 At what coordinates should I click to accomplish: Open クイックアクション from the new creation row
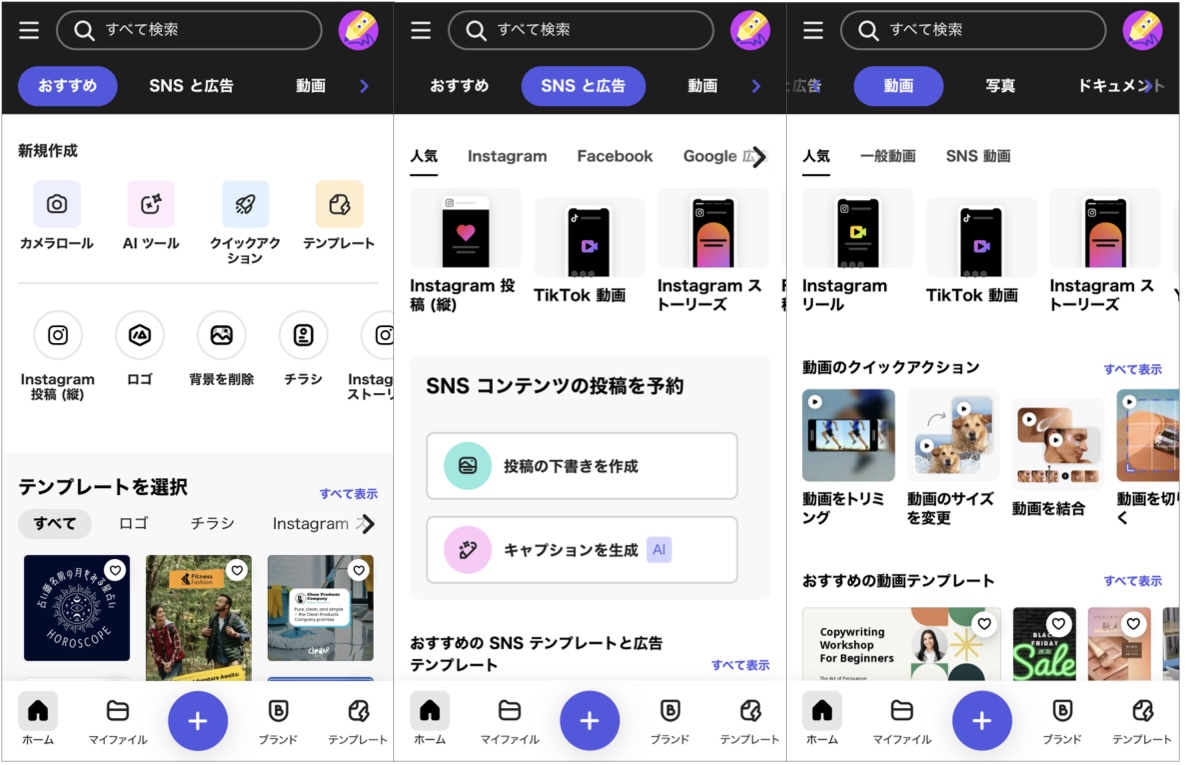coord(244,204)
